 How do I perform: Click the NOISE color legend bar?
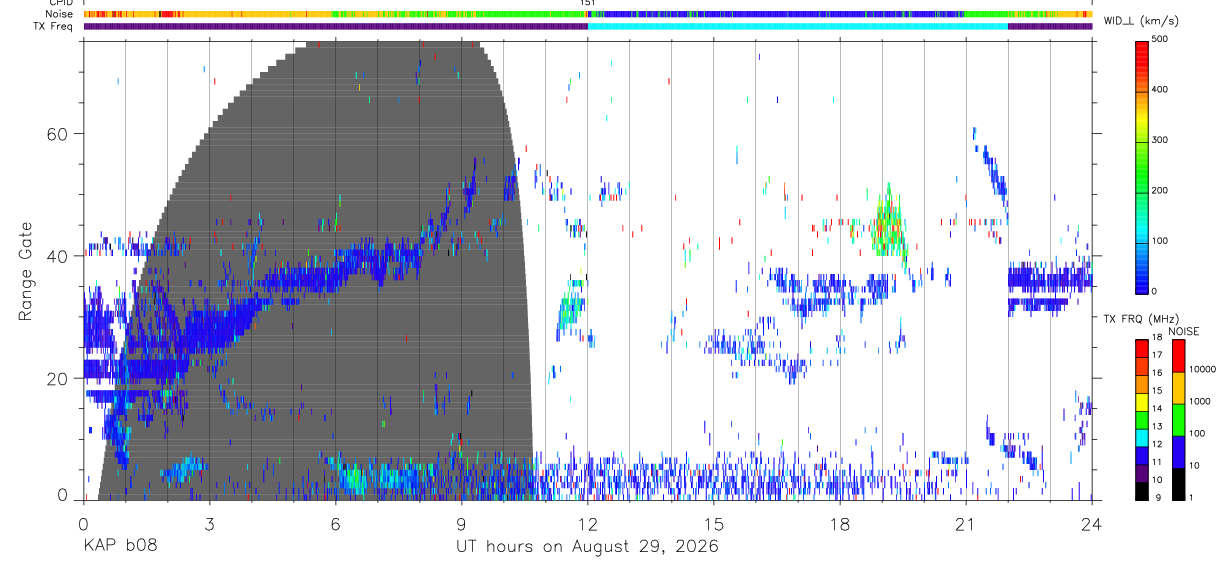1178,419
